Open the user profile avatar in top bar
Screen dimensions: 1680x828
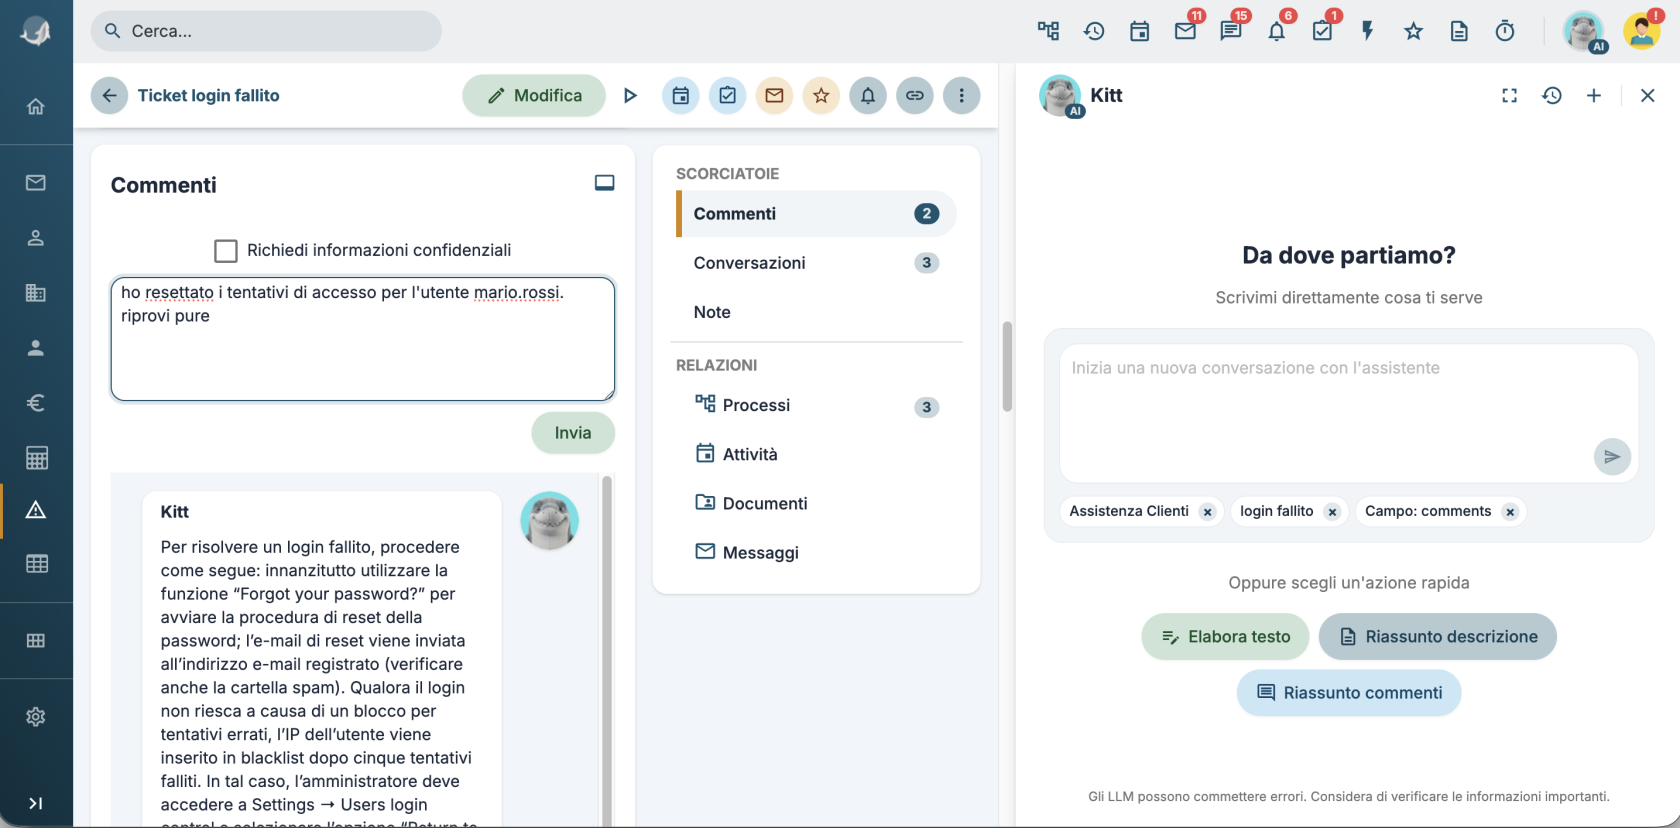pyautogui.click(x=1642, y=31)
